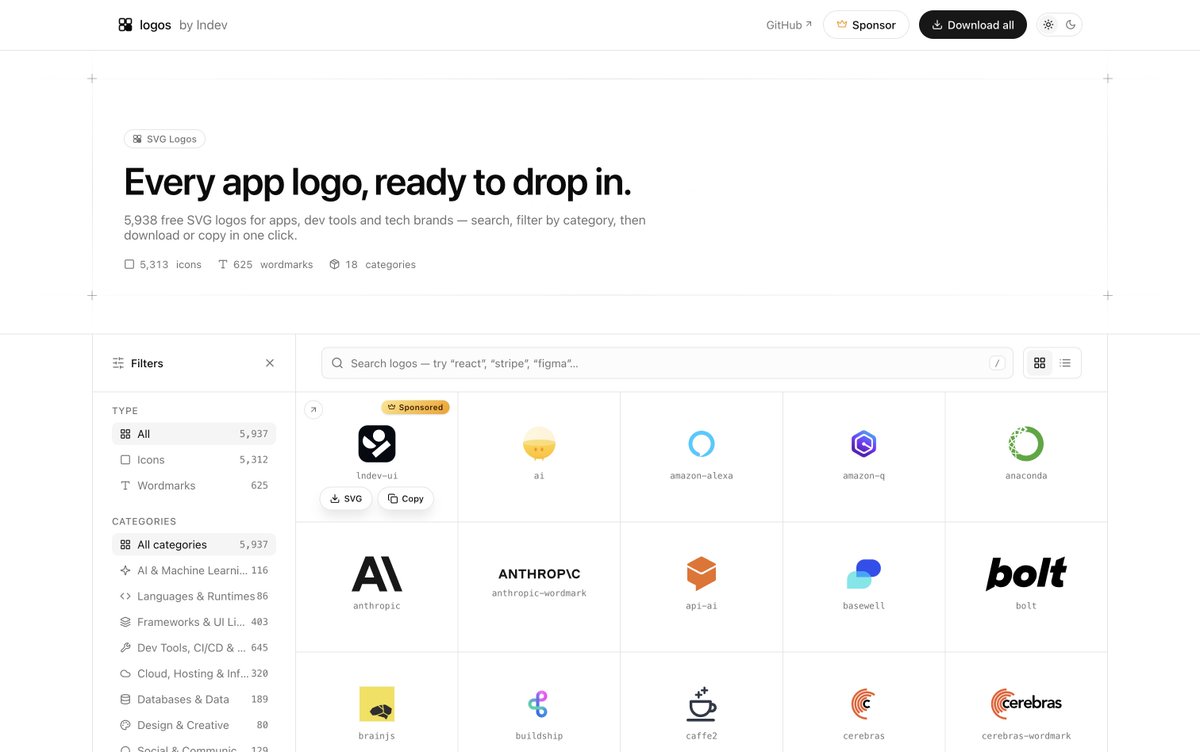Click the 5,313 icons stat
Viewport: 1200px width, 752px height.
(163, 265)
